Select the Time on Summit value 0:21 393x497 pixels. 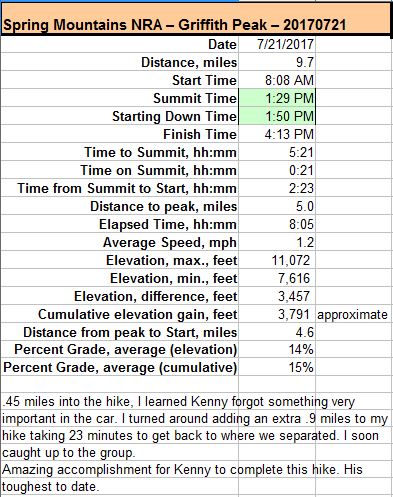[x=277, y=170]
